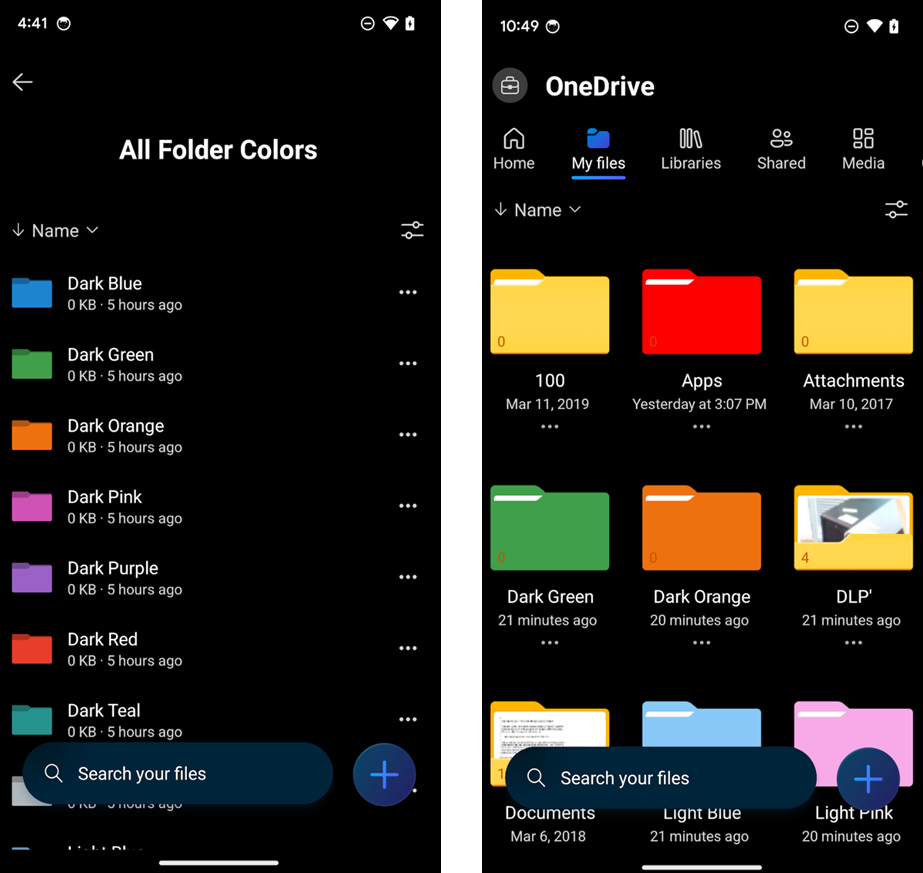Open the Dark Green folder in grid view
Screen dimensions: 923x873
[x=550, y=527]
